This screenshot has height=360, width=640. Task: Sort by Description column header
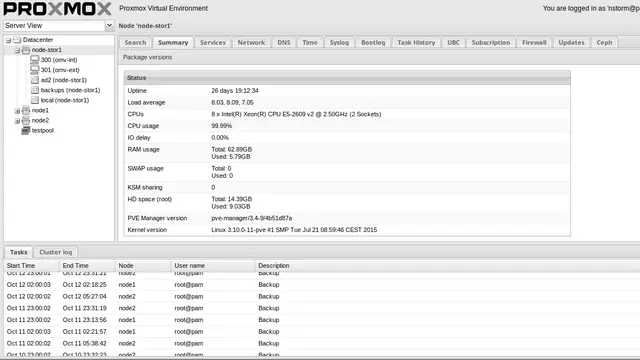click(447, 265)
